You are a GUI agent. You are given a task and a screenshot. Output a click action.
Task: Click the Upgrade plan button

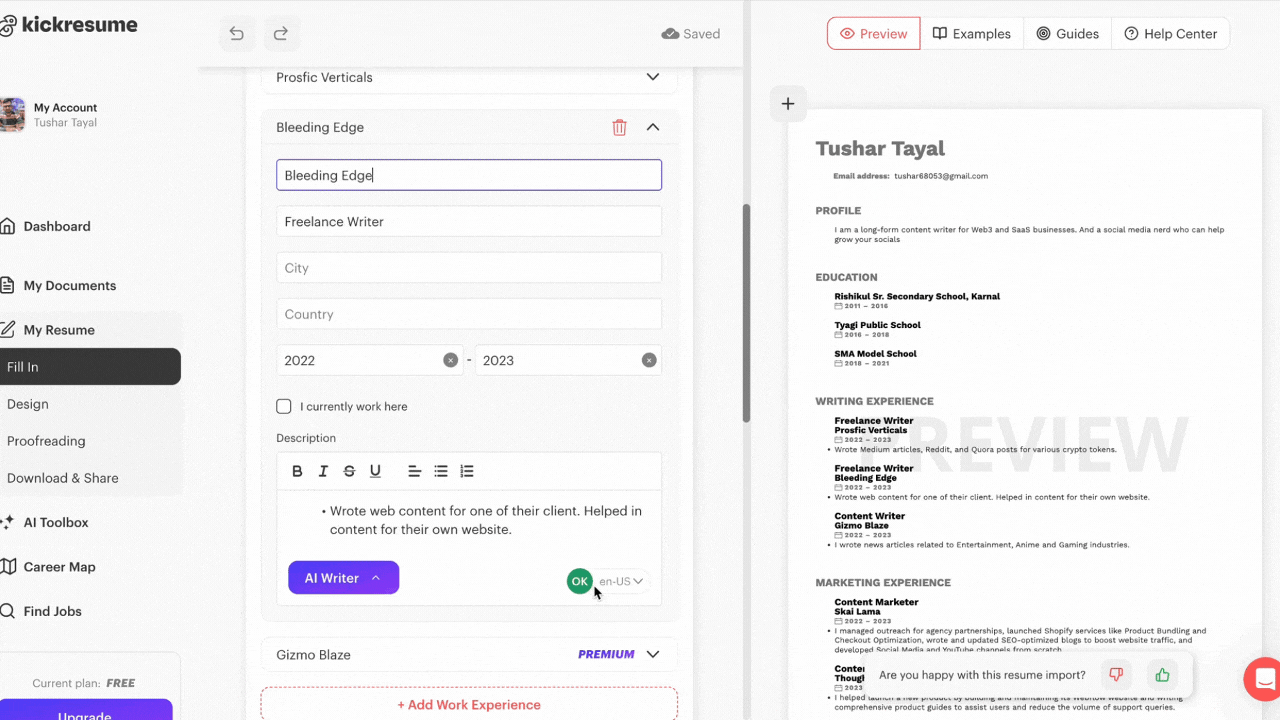pos(85,710)
